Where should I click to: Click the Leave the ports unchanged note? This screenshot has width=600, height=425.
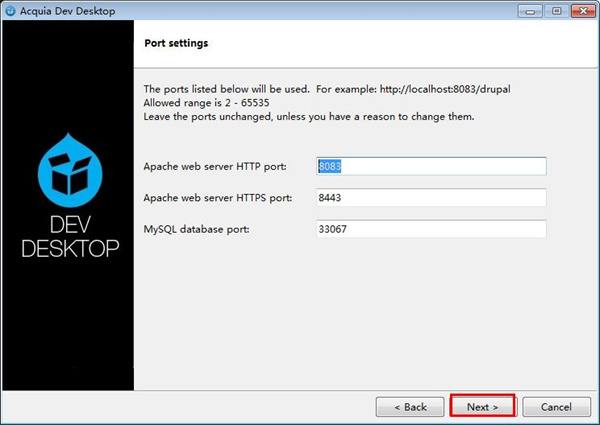308,117
